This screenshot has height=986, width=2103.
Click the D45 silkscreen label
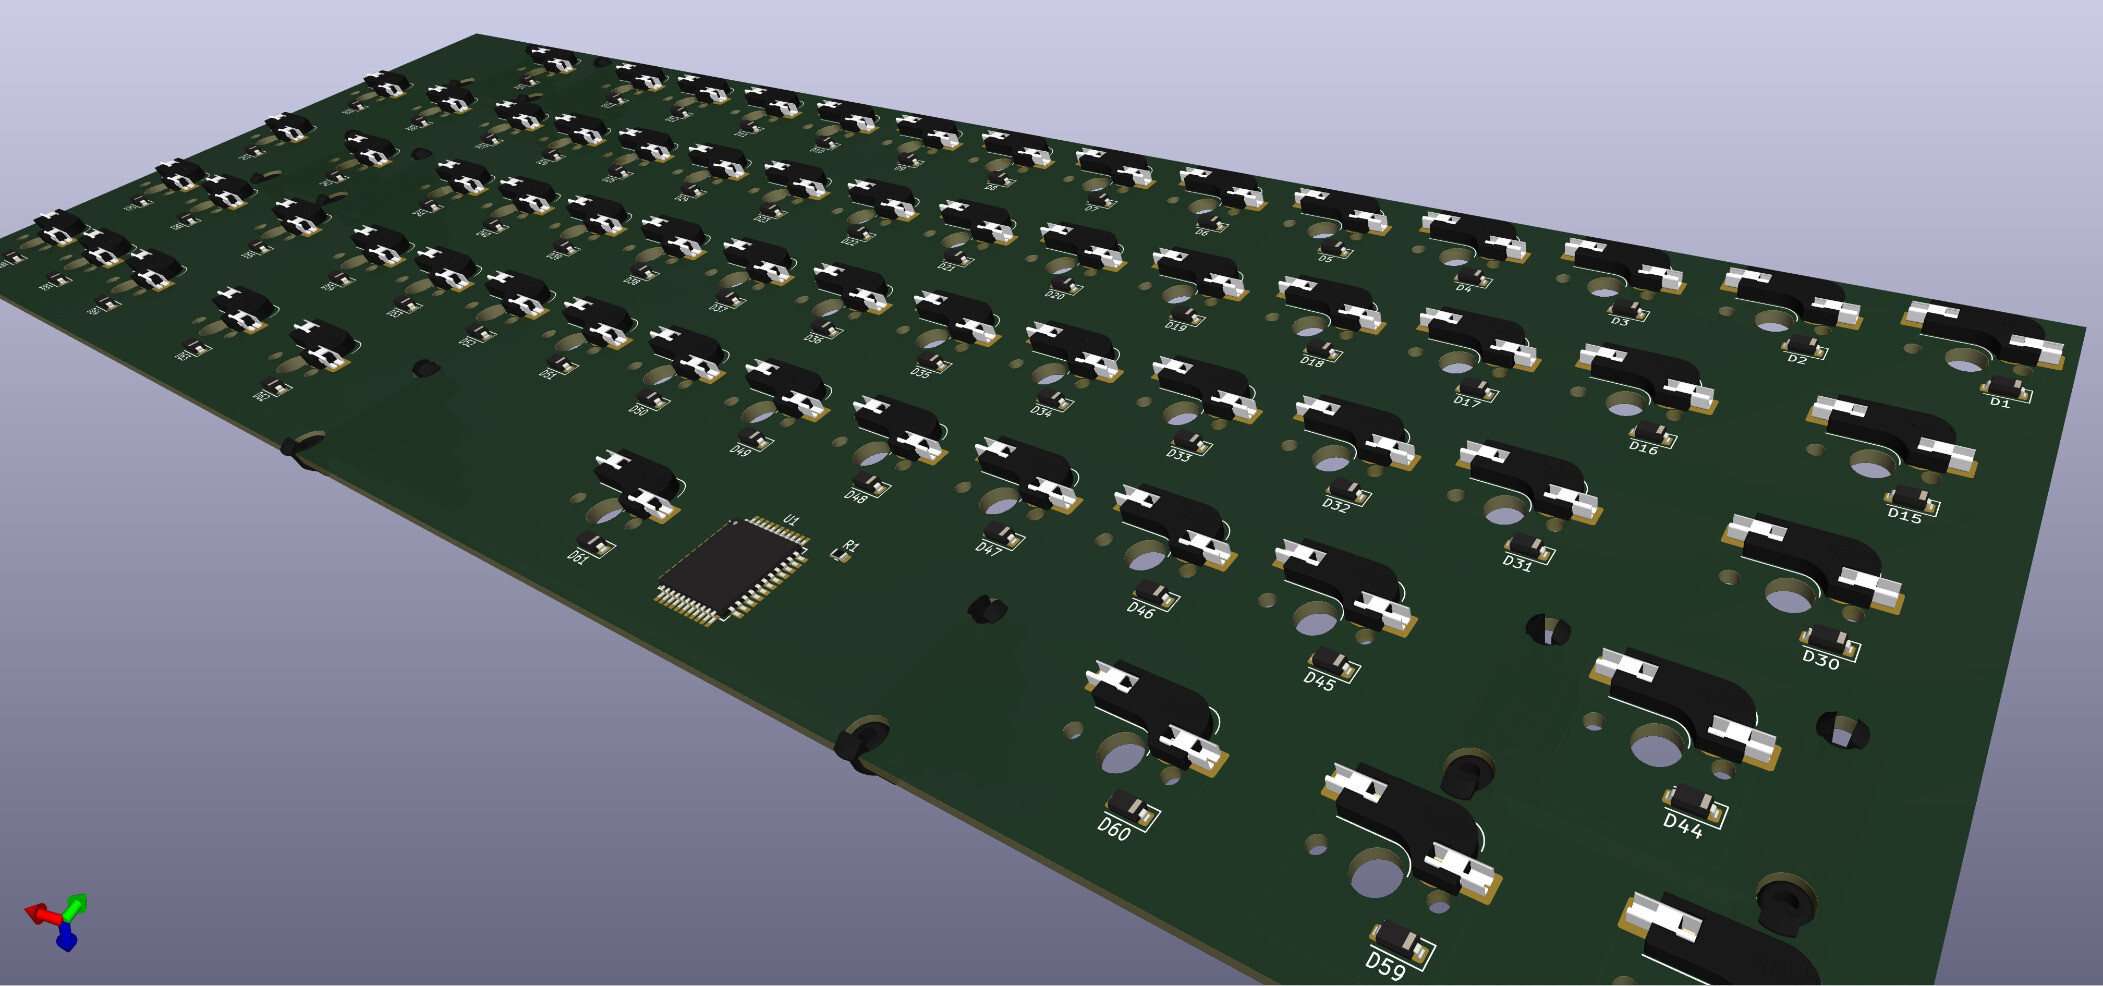click(1319, 681)
